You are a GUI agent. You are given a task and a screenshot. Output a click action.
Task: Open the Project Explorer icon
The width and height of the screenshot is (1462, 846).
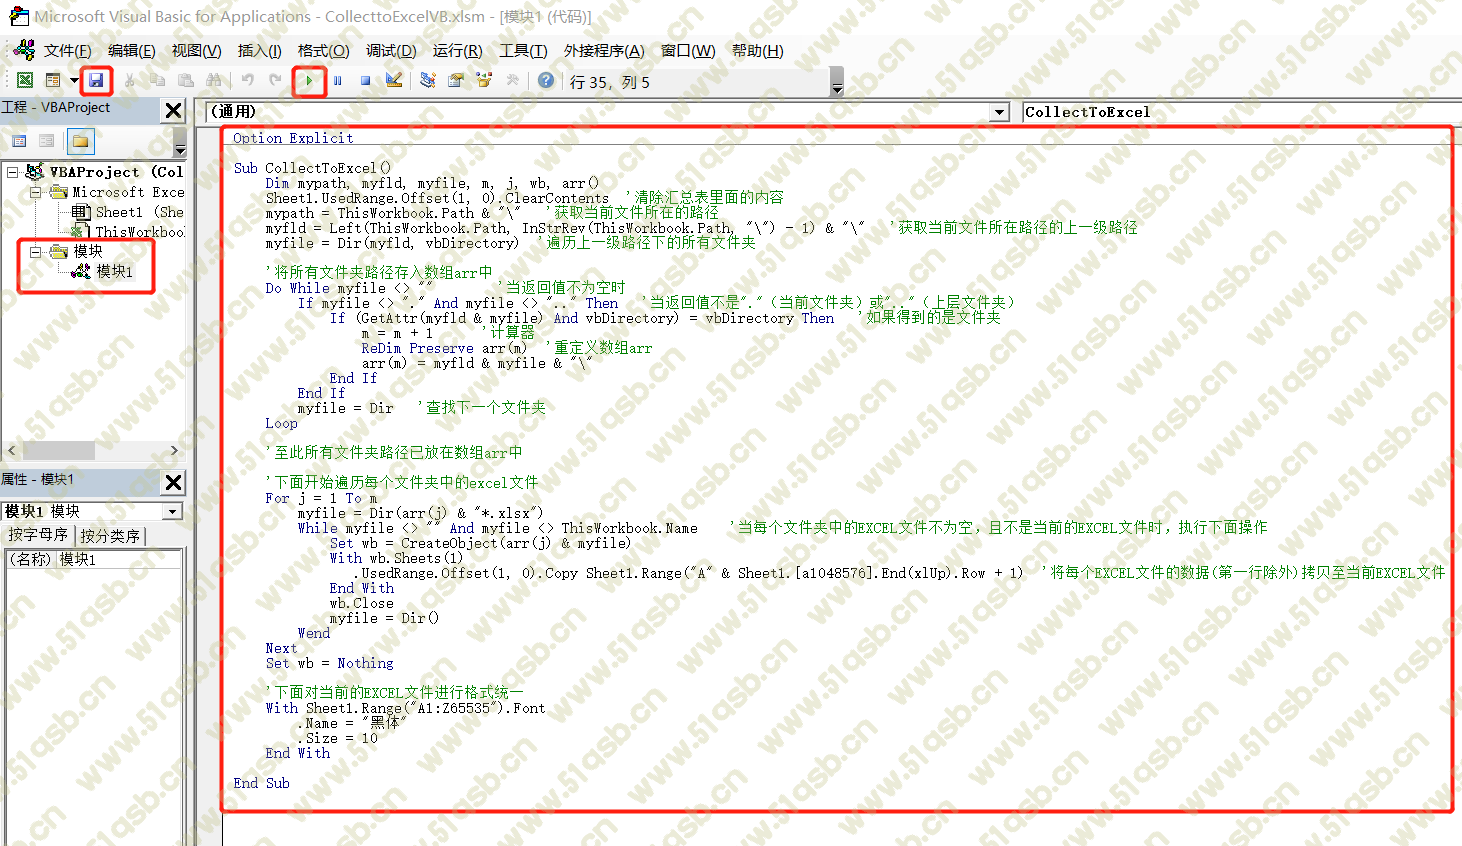(428, 80)
